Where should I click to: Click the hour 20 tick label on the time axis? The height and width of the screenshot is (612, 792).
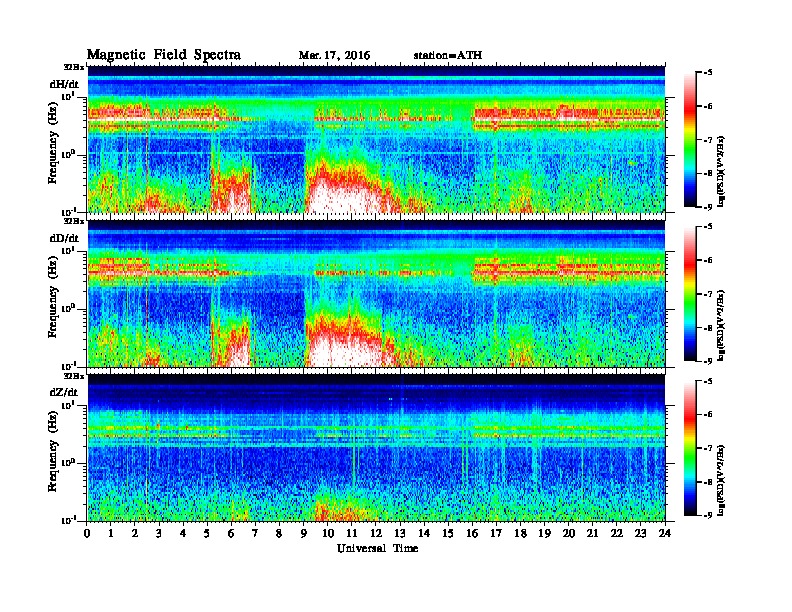(569, 534)
